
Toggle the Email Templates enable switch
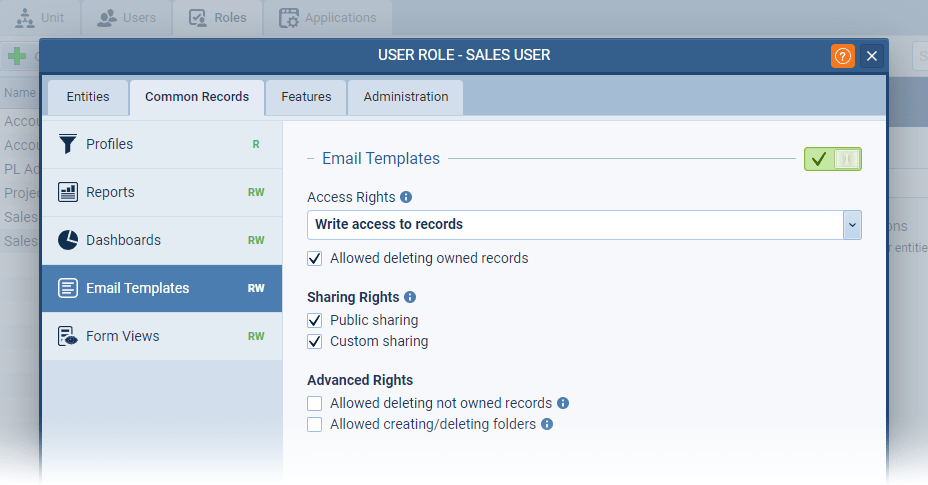pyautogui.click(x=832, y=159)
